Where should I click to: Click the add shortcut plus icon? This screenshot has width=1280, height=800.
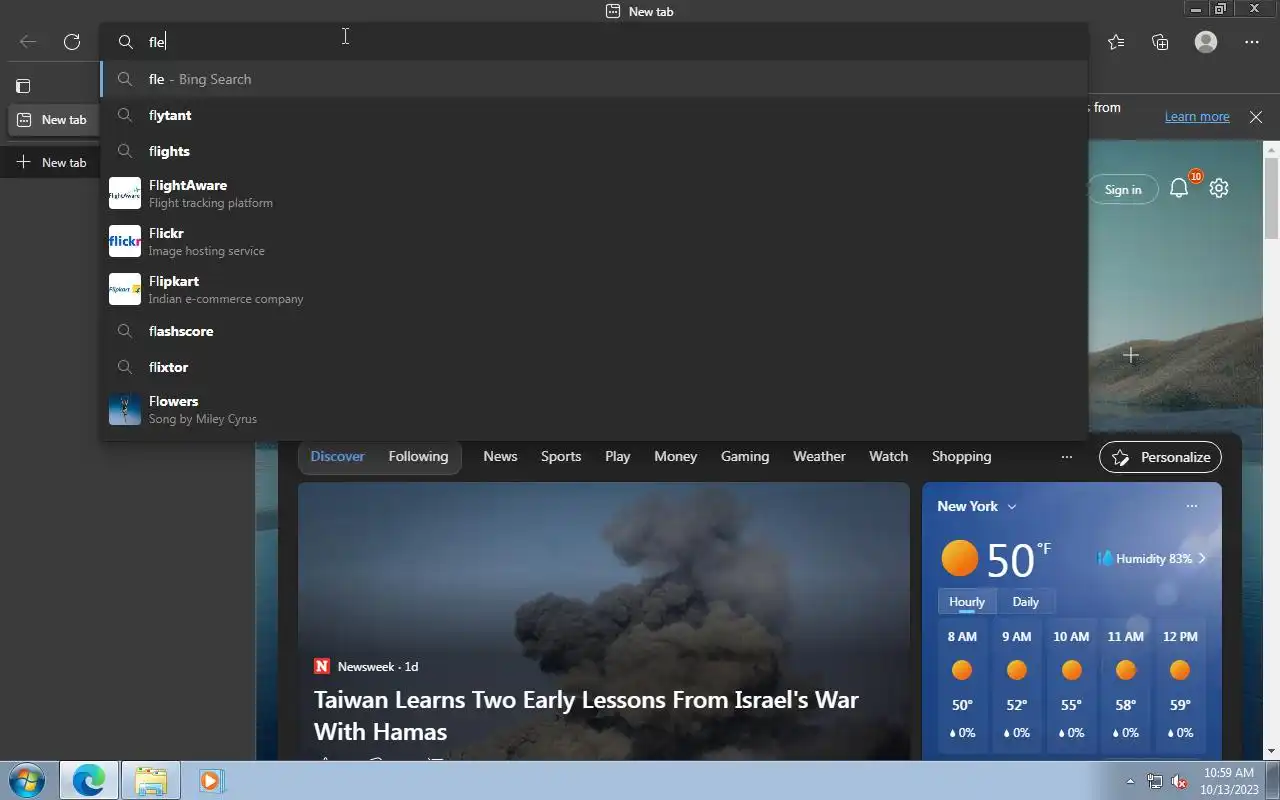(1131, 355)
